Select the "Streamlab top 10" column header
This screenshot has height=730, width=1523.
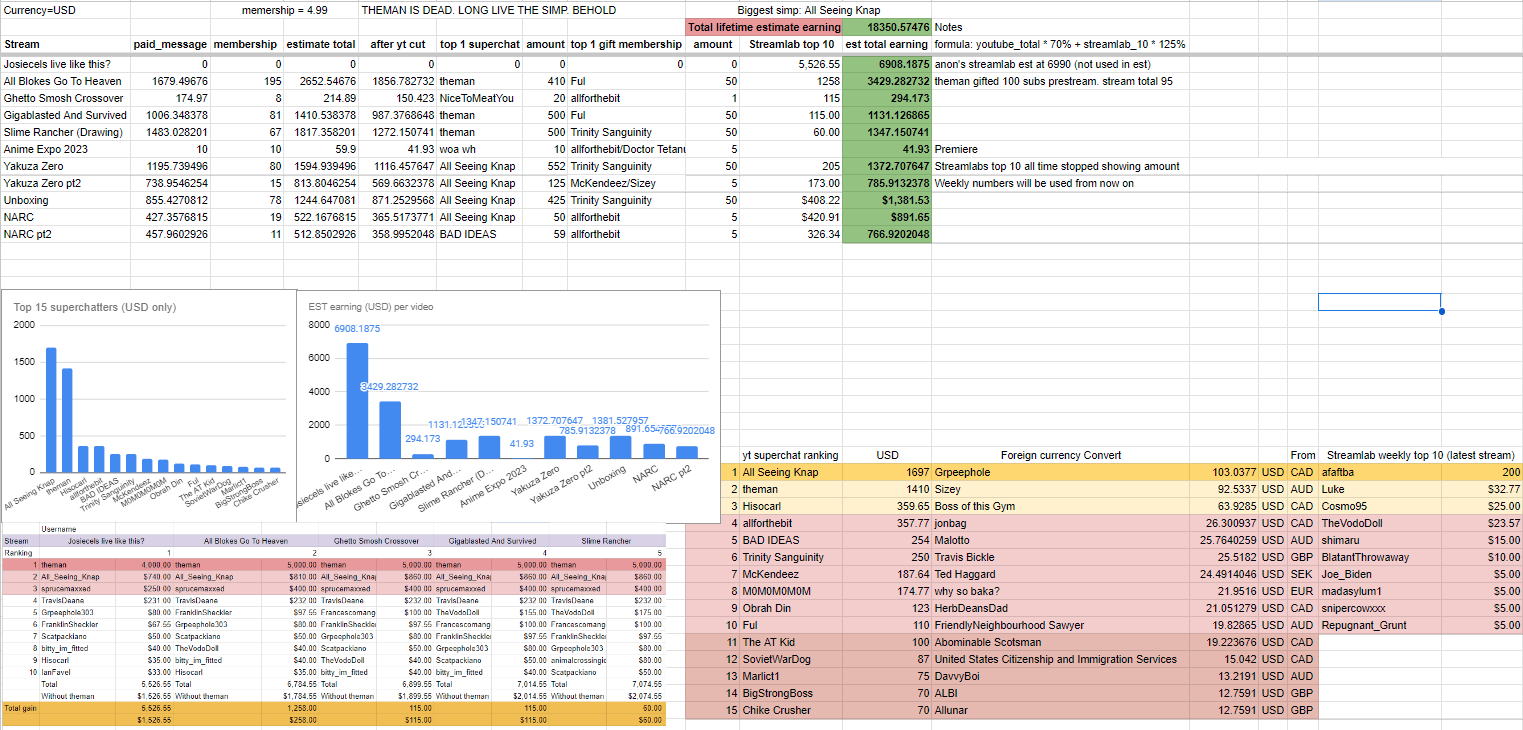coord(791,44)
